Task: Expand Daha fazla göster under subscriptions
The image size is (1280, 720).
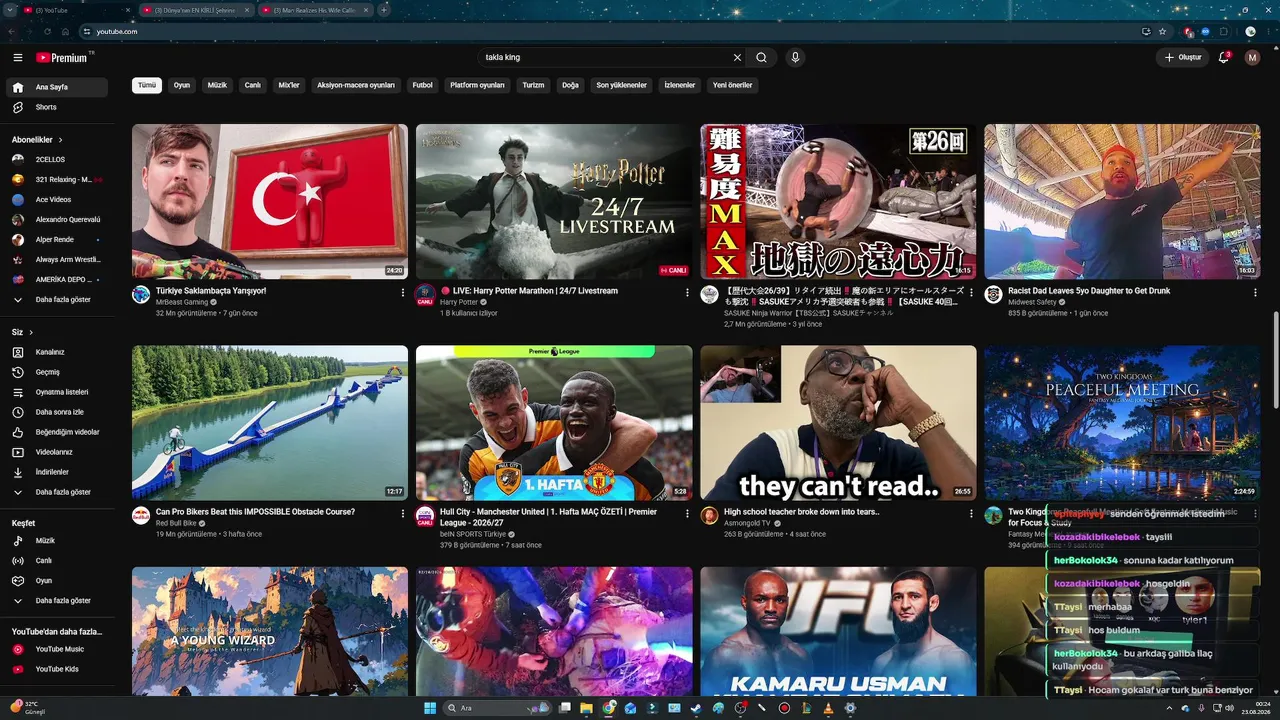Action: click(x=58, y=299)
